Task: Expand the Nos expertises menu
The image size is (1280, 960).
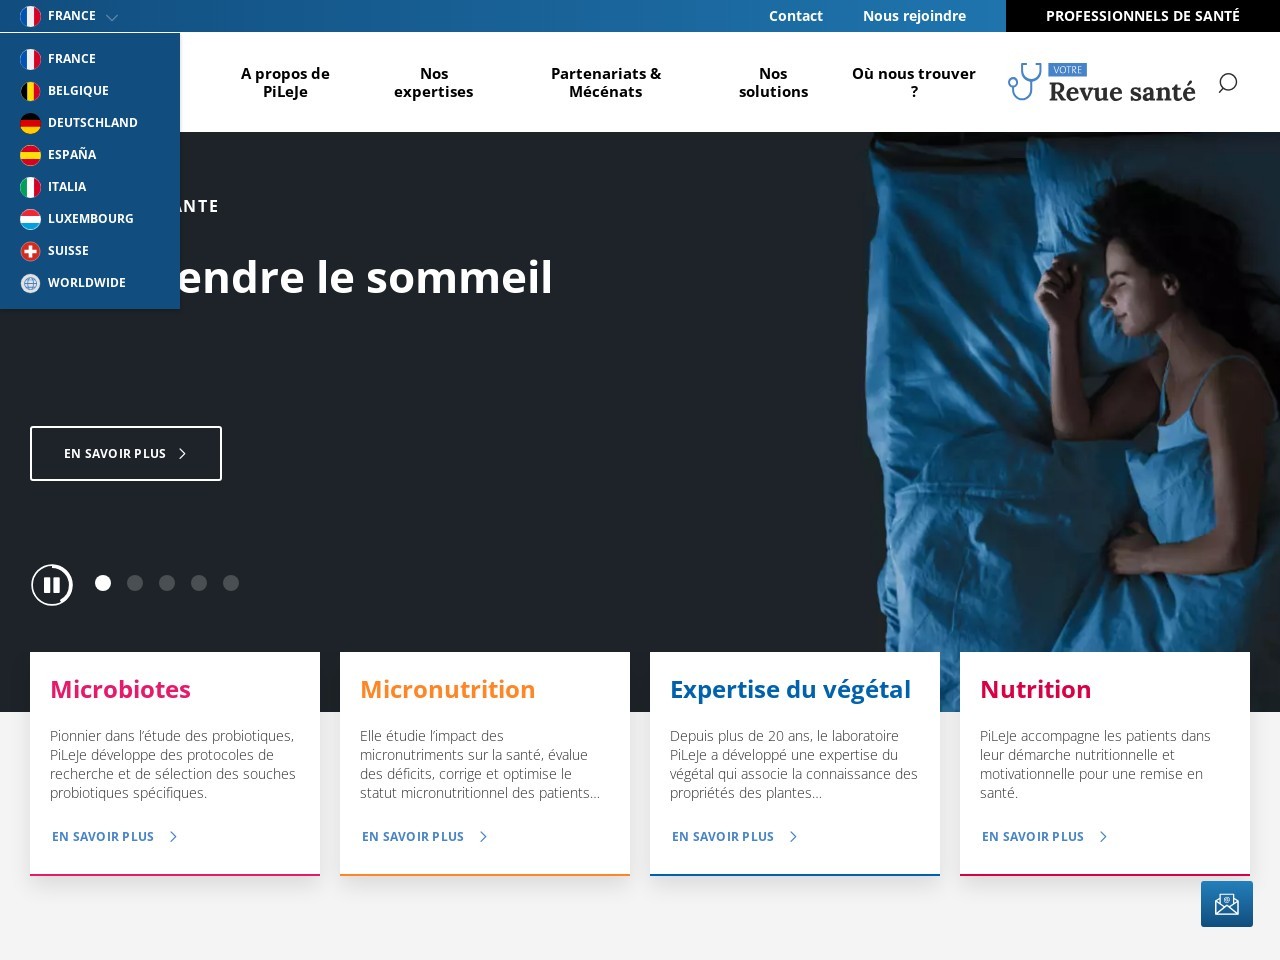Action: [434, 82]
